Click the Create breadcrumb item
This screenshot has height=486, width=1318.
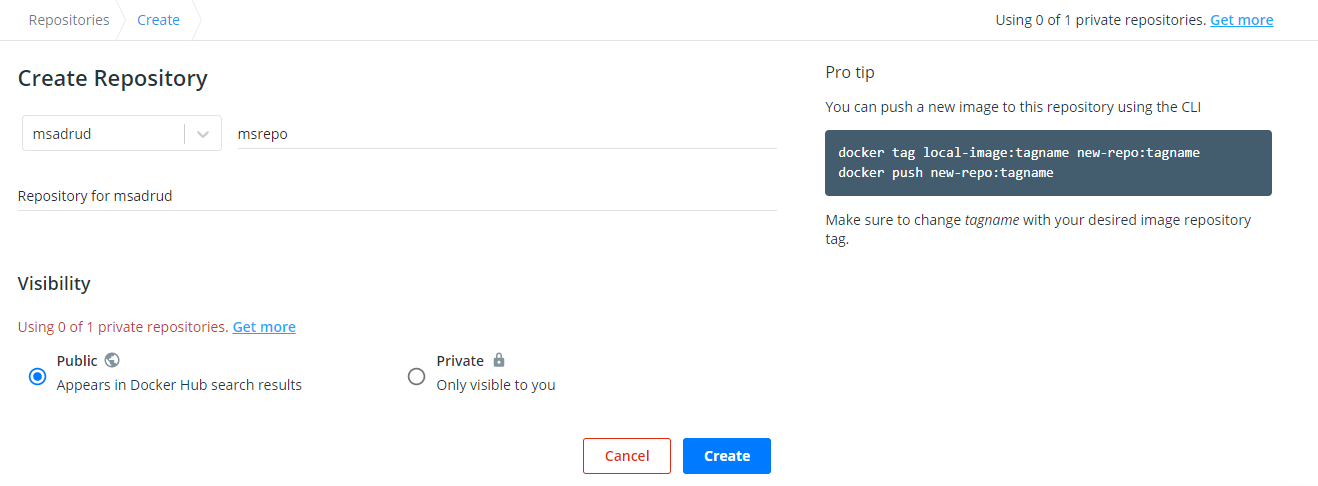(x=158, y=20)
